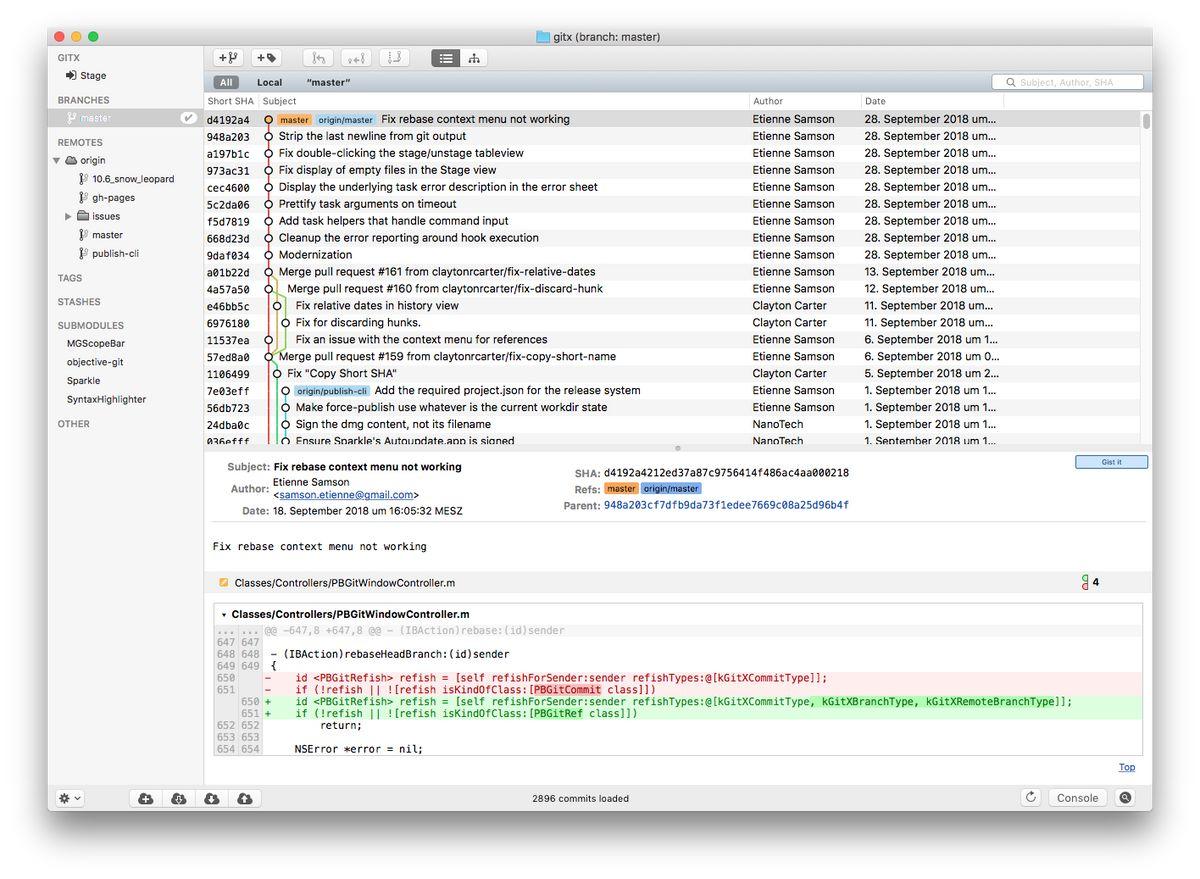Screen dimensions: 1200x879
Task: Open the objective-git submodule
Action: [x=95, y=362]
